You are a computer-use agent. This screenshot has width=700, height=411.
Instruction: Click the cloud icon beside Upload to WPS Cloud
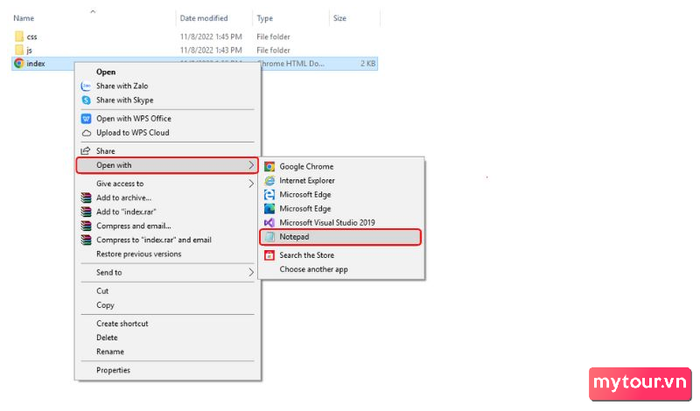(86, 133)
